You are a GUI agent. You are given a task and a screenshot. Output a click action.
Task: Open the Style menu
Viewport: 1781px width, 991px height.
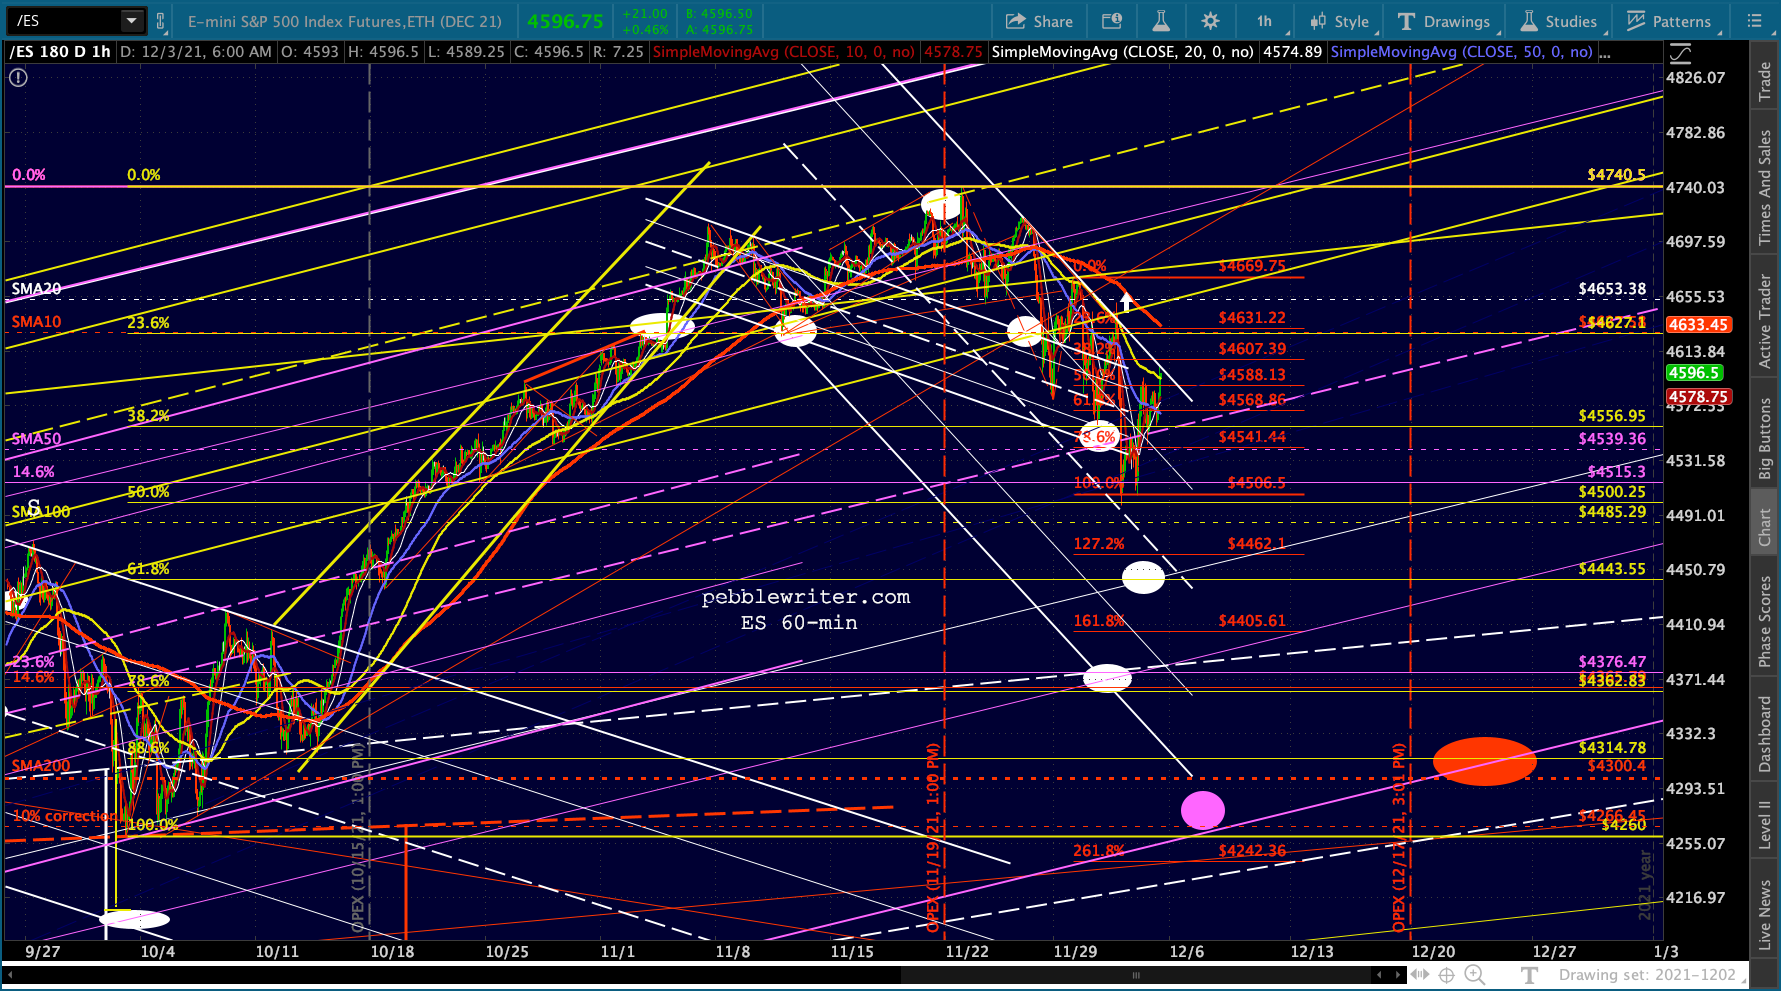click(x=1339, y=21)
